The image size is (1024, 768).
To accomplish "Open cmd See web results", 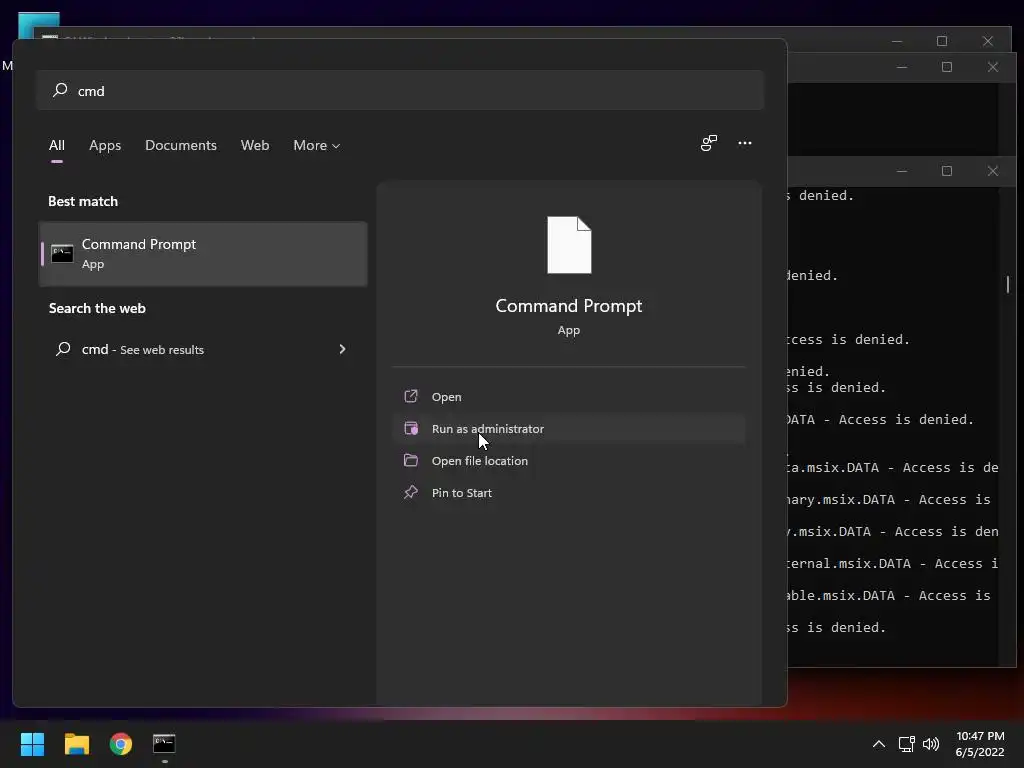I will point(203,349).
